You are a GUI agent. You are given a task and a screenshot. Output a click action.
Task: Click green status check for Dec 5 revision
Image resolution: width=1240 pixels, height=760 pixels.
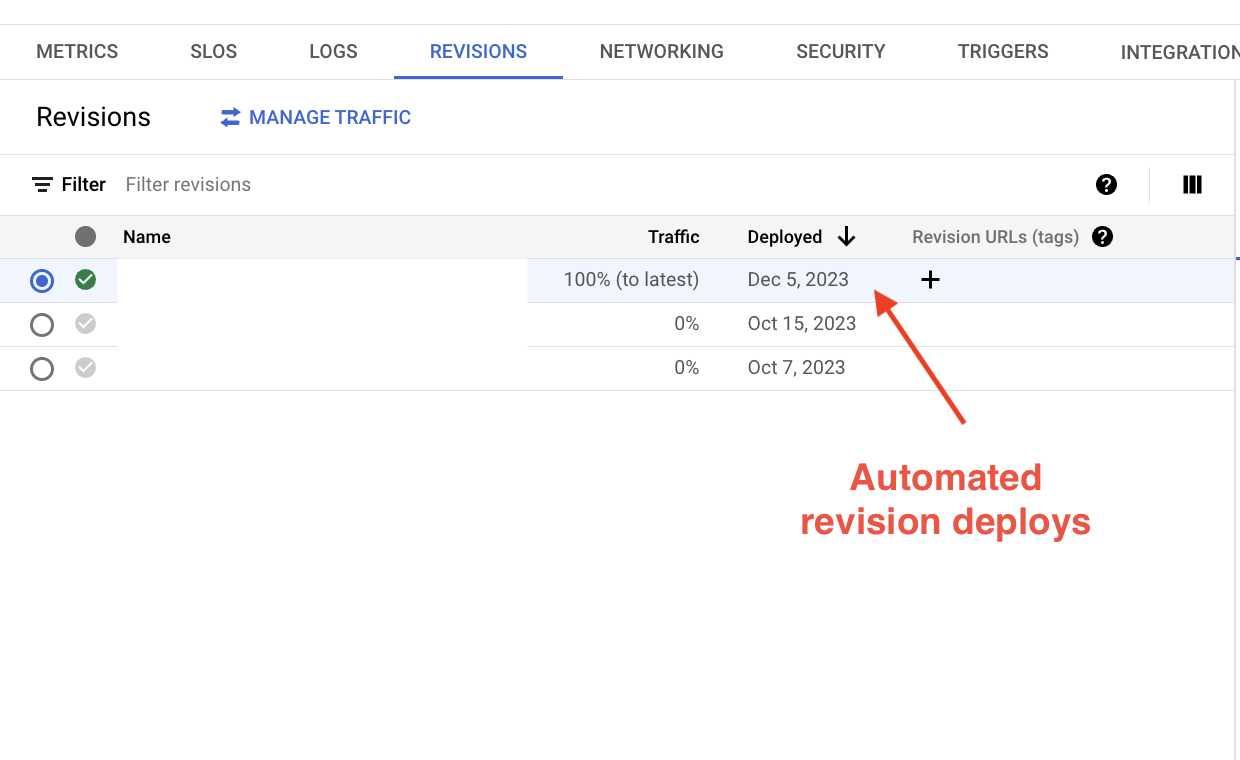(86, 280)
